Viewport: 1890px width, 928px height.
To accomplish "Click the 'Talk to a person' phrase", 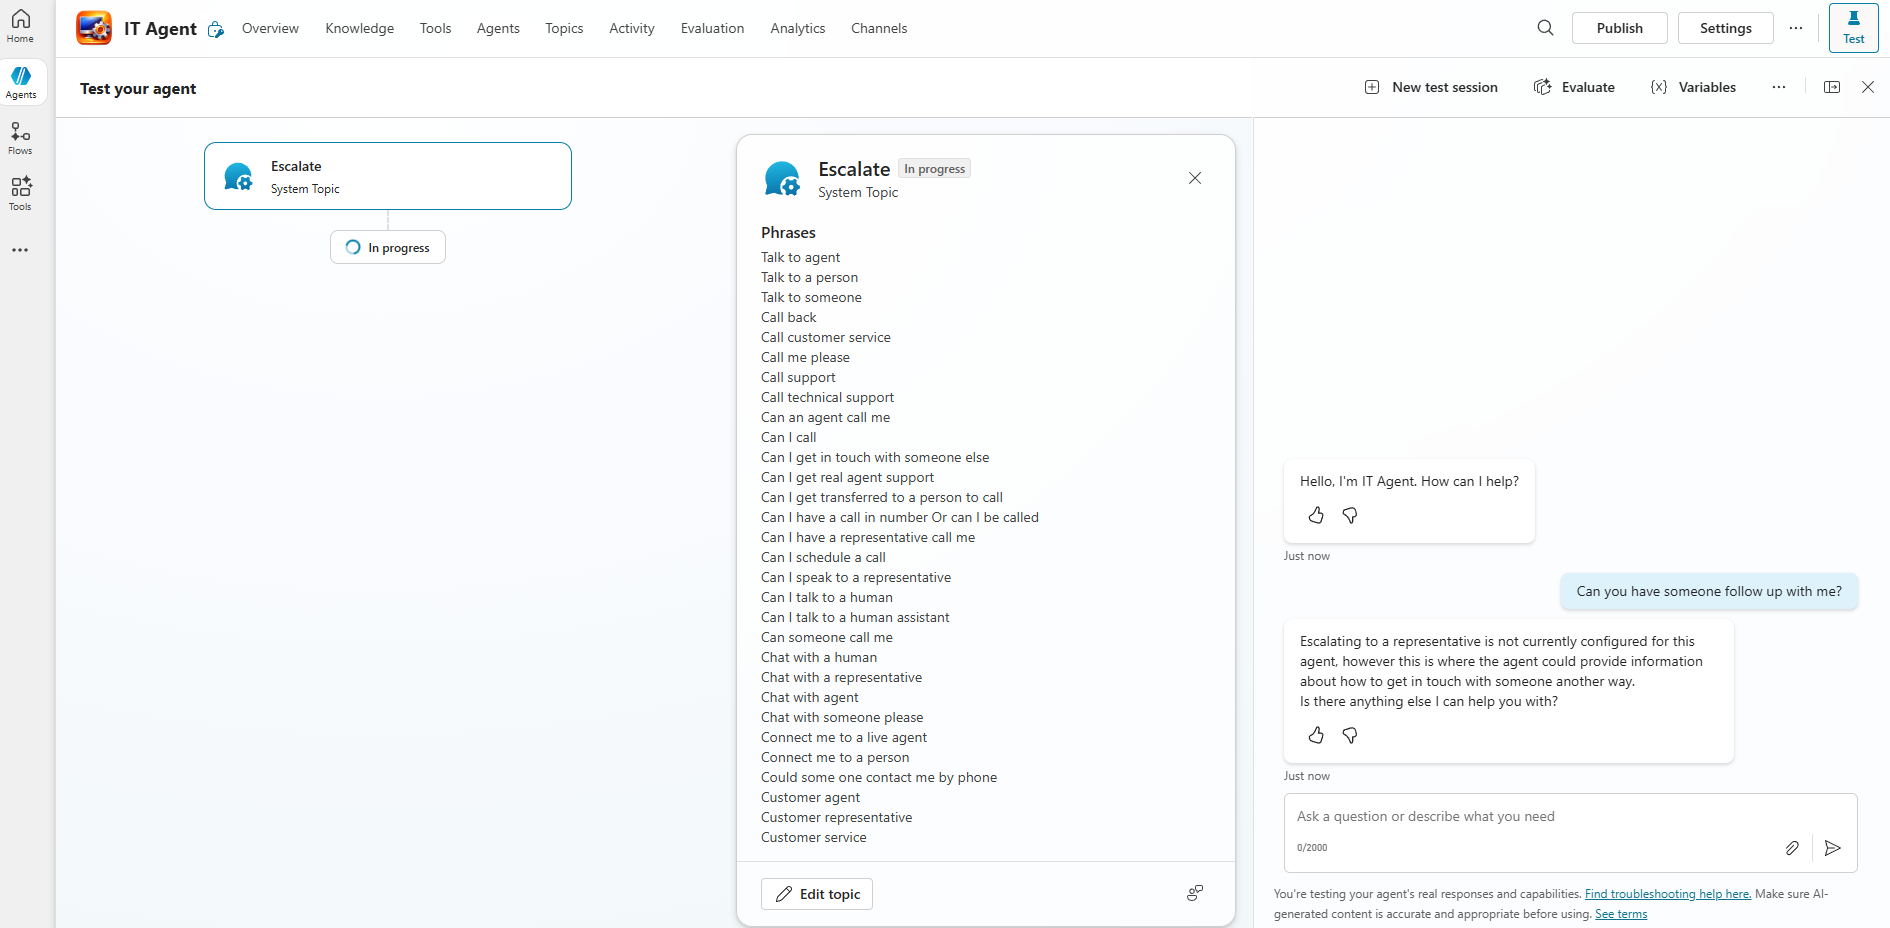I will tap(810, 277).
